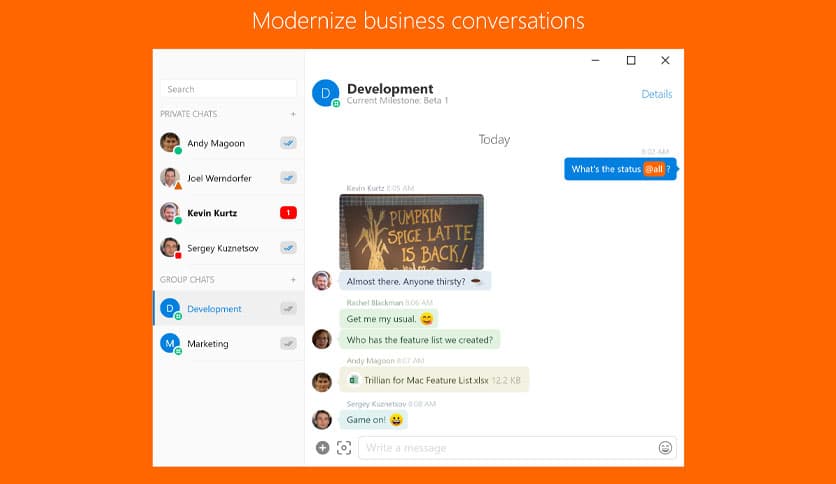Click the Excel file icon in attachment

tap(354, 380)
